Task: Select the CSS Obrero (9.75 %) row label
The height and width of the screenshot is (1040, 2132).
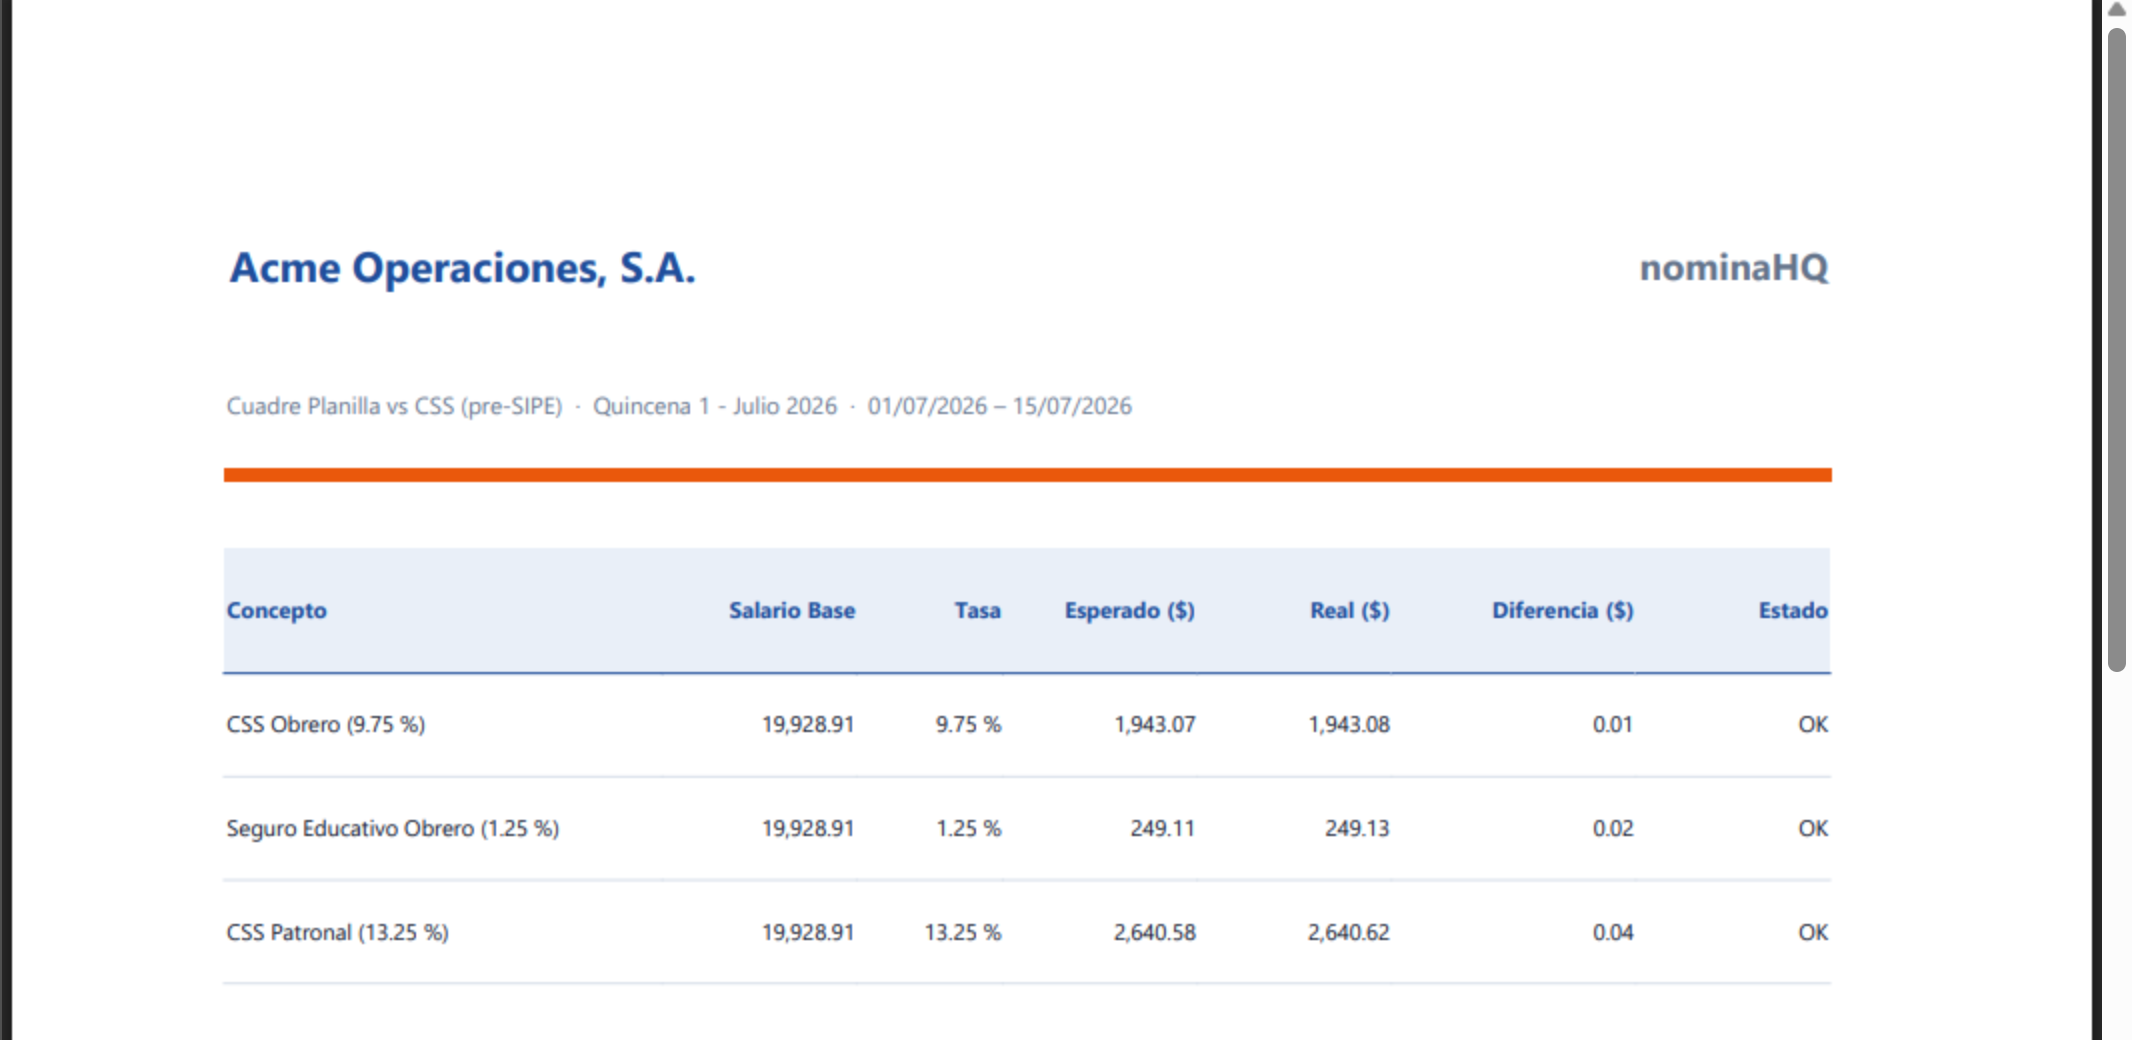Action: click(x=326, y=725)
